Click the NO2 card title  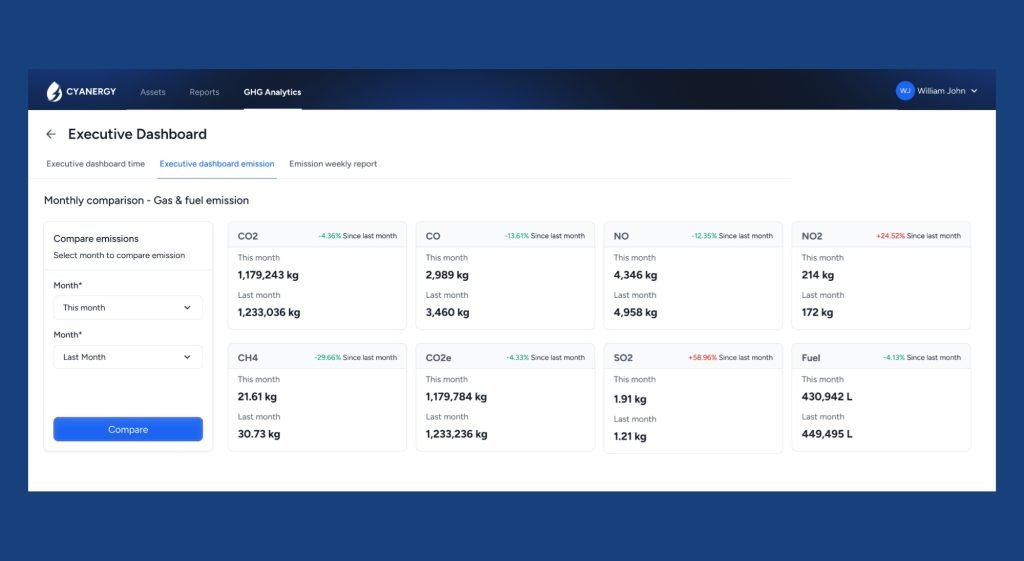pyautogui.click(x=812, y=236)
